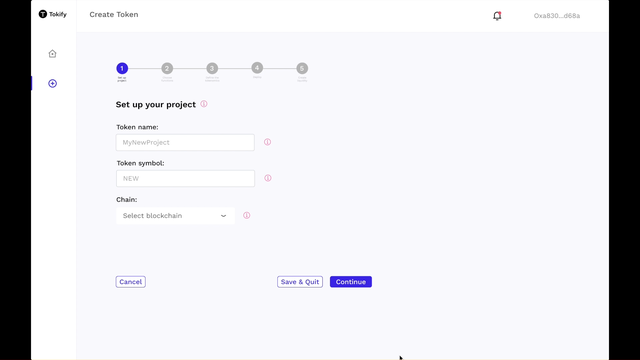Viewport: 640px width, 360px height.
Task: Focus the Token name input field
Action: (x=185, y=142)
